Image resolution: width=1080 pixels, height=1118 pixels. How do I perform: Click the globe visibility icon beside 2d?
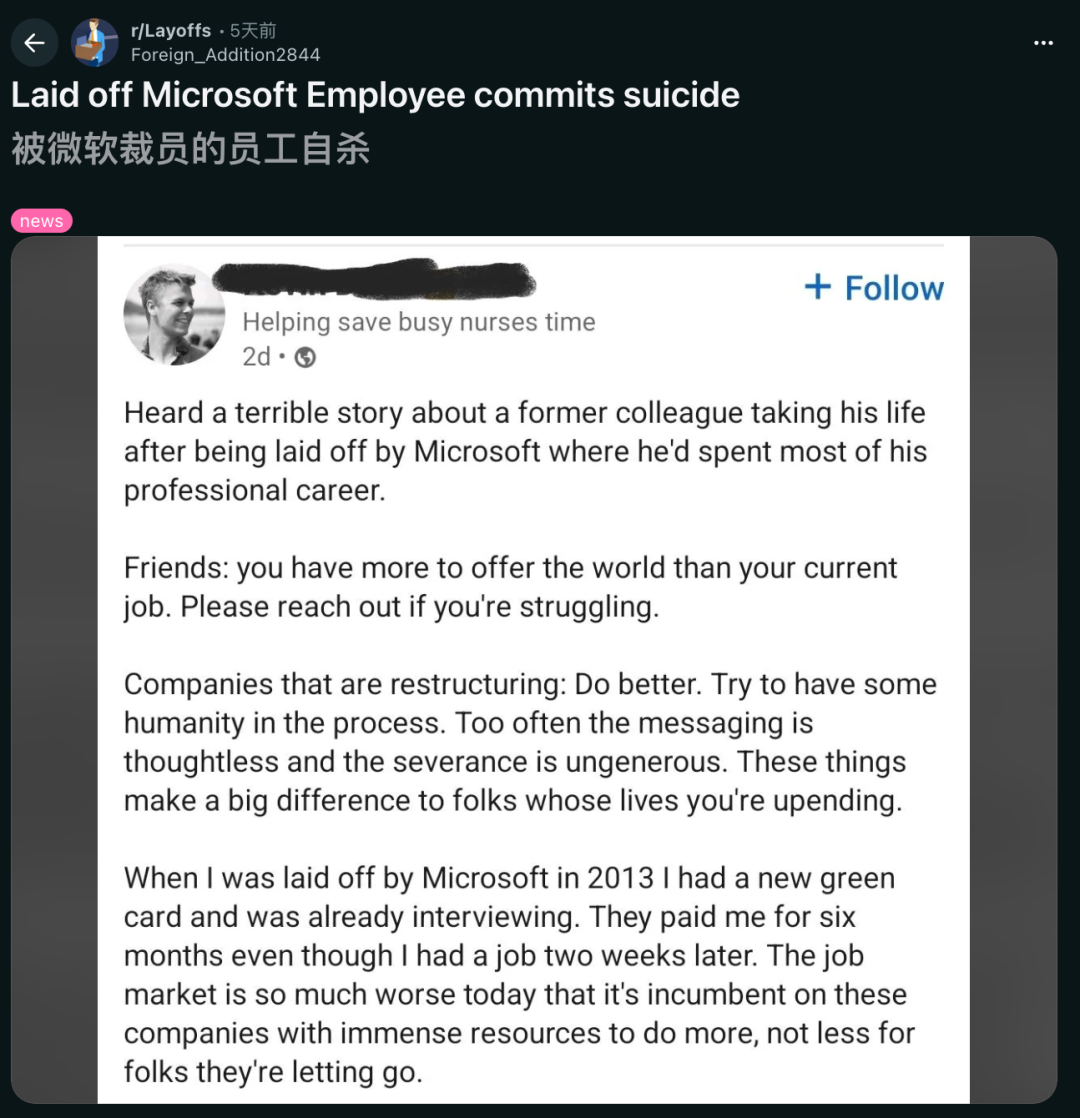(305, 357)
